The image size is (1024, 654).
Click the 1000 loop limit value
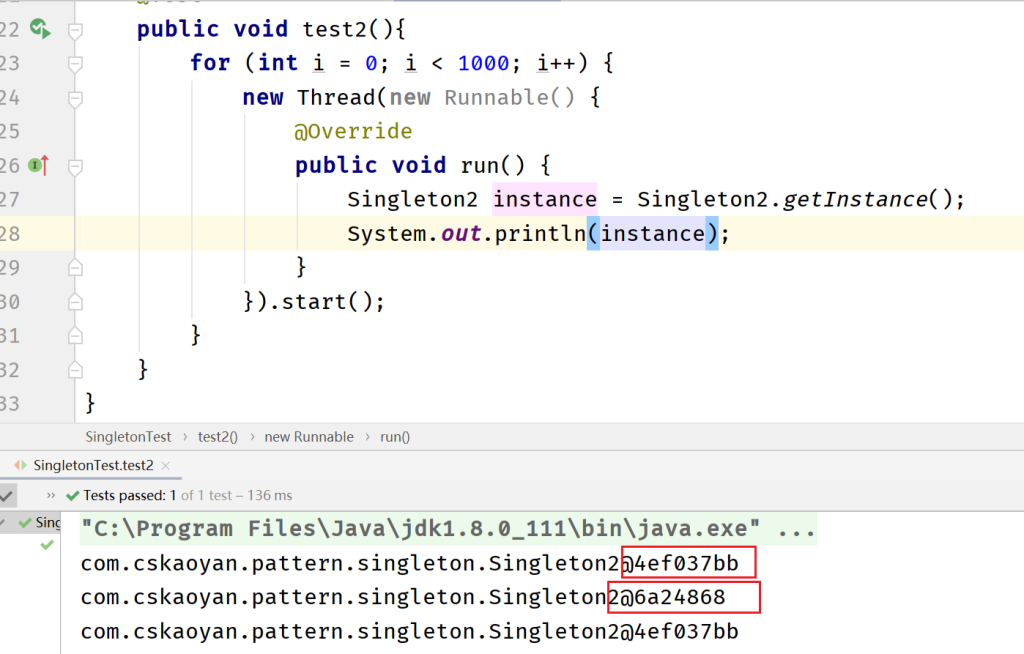tap(483, 63)
